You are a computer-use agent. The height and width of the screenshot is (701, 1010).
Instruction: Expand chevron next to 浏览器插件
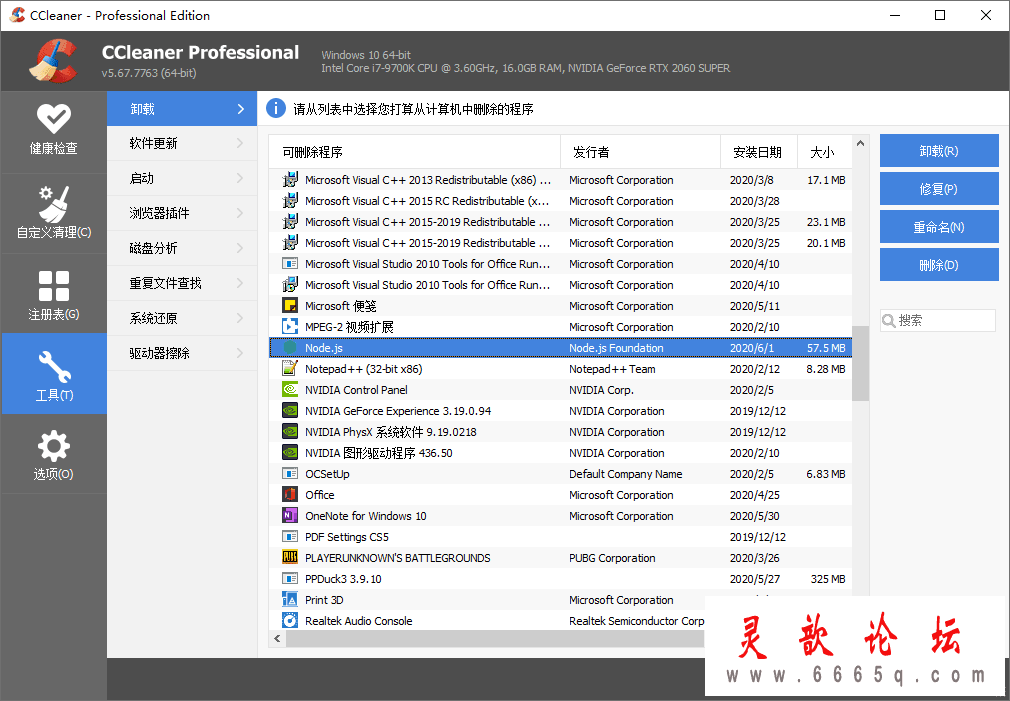coord(240,213)
